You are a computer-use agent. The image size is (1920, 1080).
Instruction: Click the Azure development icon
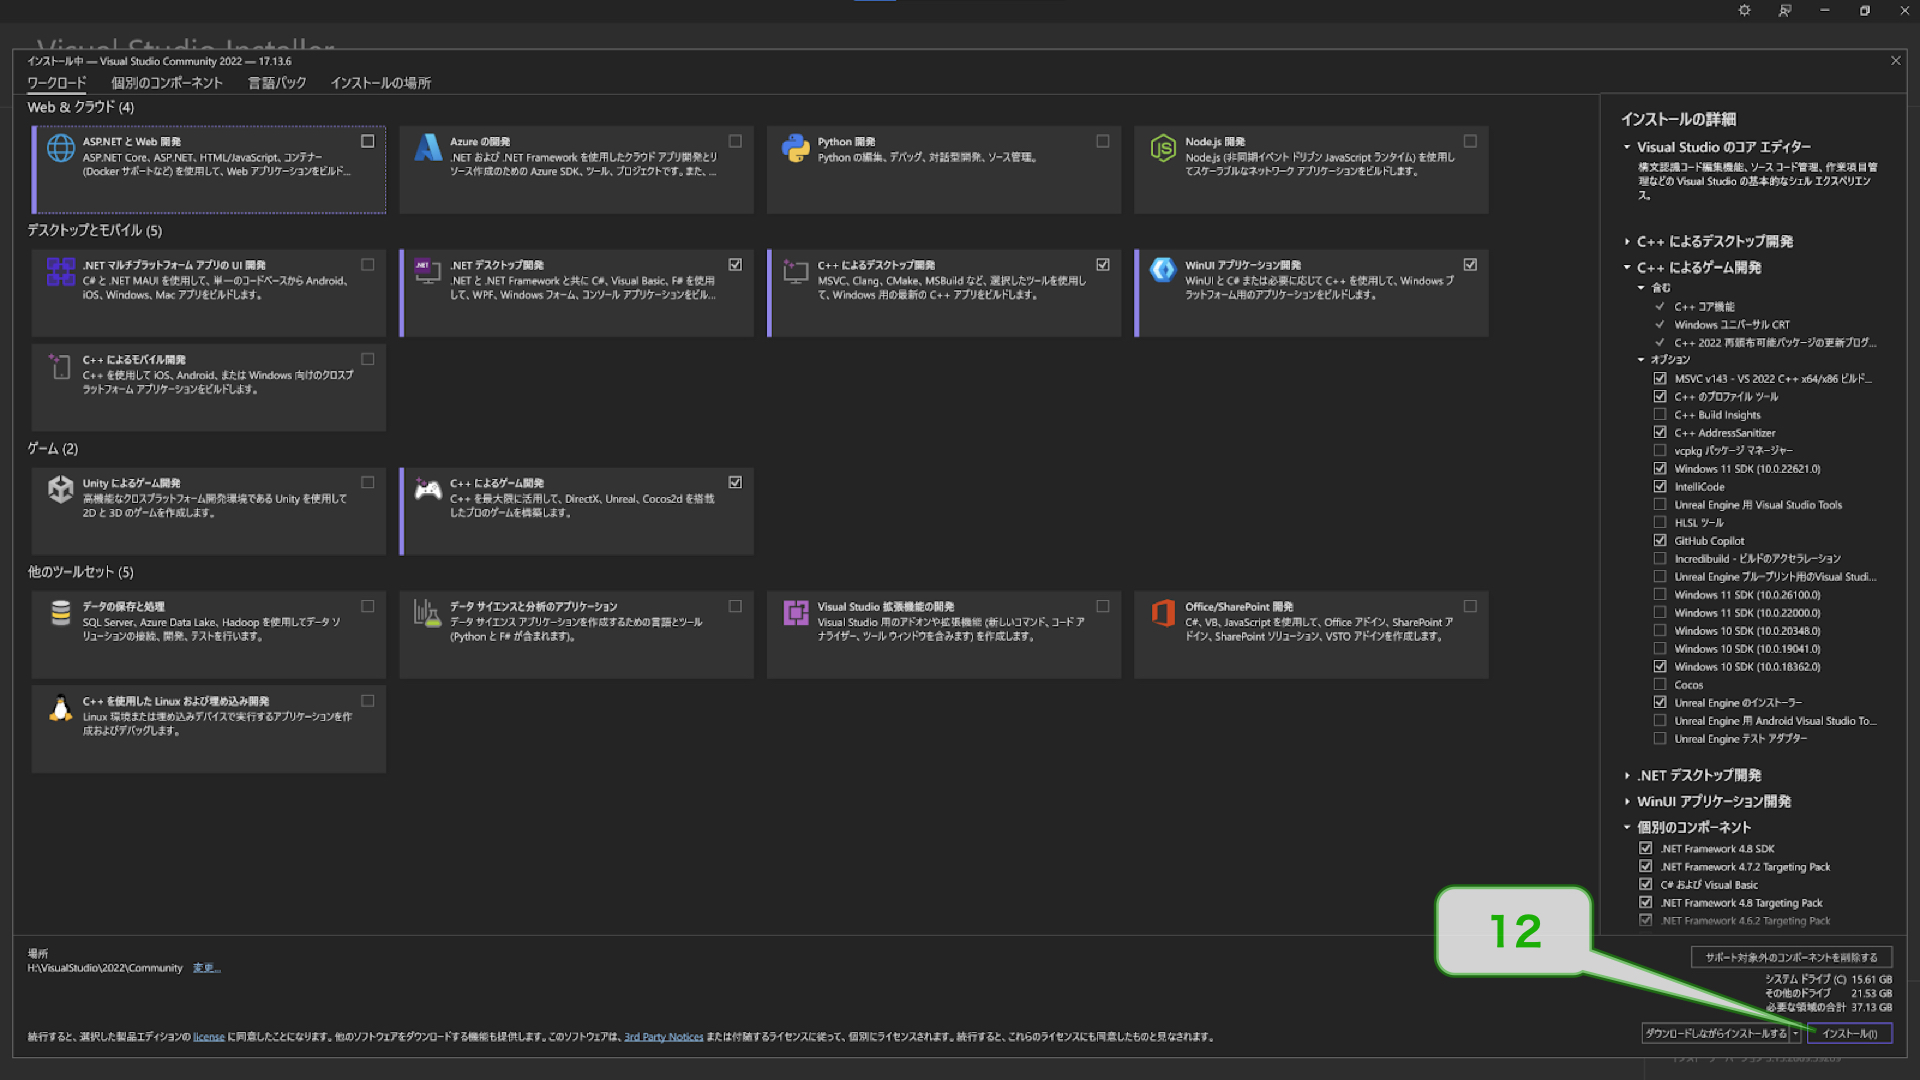[428, 148]
